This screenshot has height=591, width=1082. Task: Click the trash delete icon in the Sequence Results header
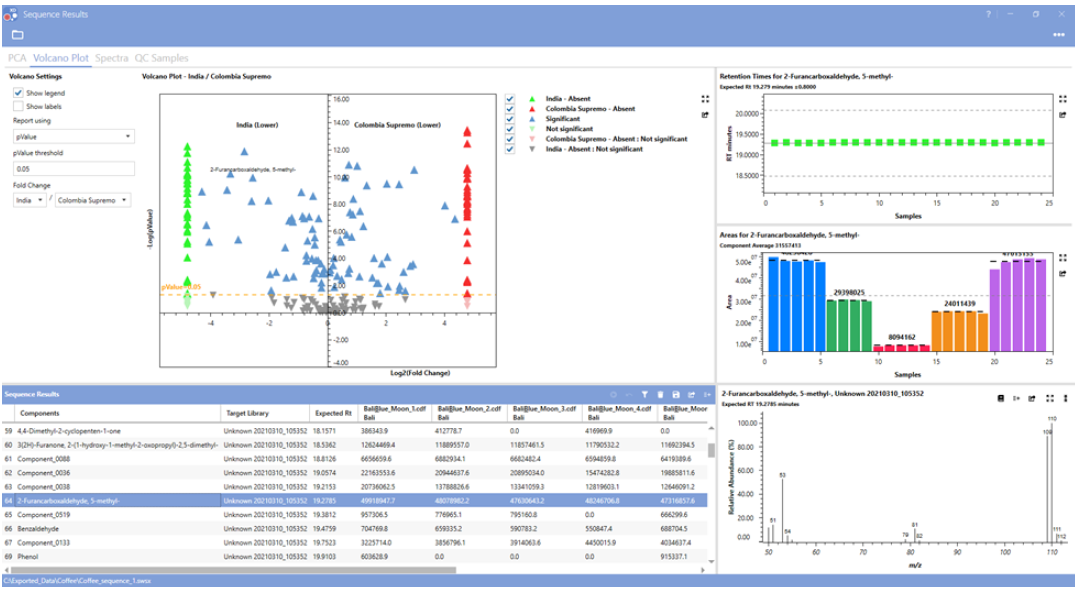point(660,395)
